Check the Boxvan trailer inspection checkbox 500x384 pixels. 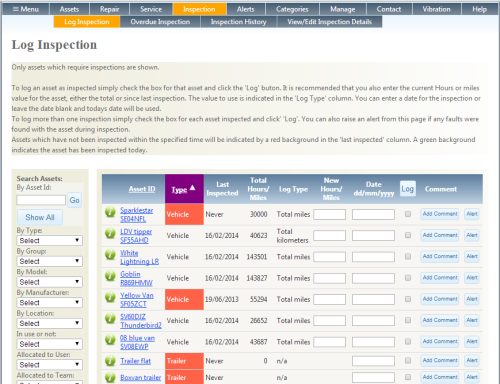(x=408, y=377)
